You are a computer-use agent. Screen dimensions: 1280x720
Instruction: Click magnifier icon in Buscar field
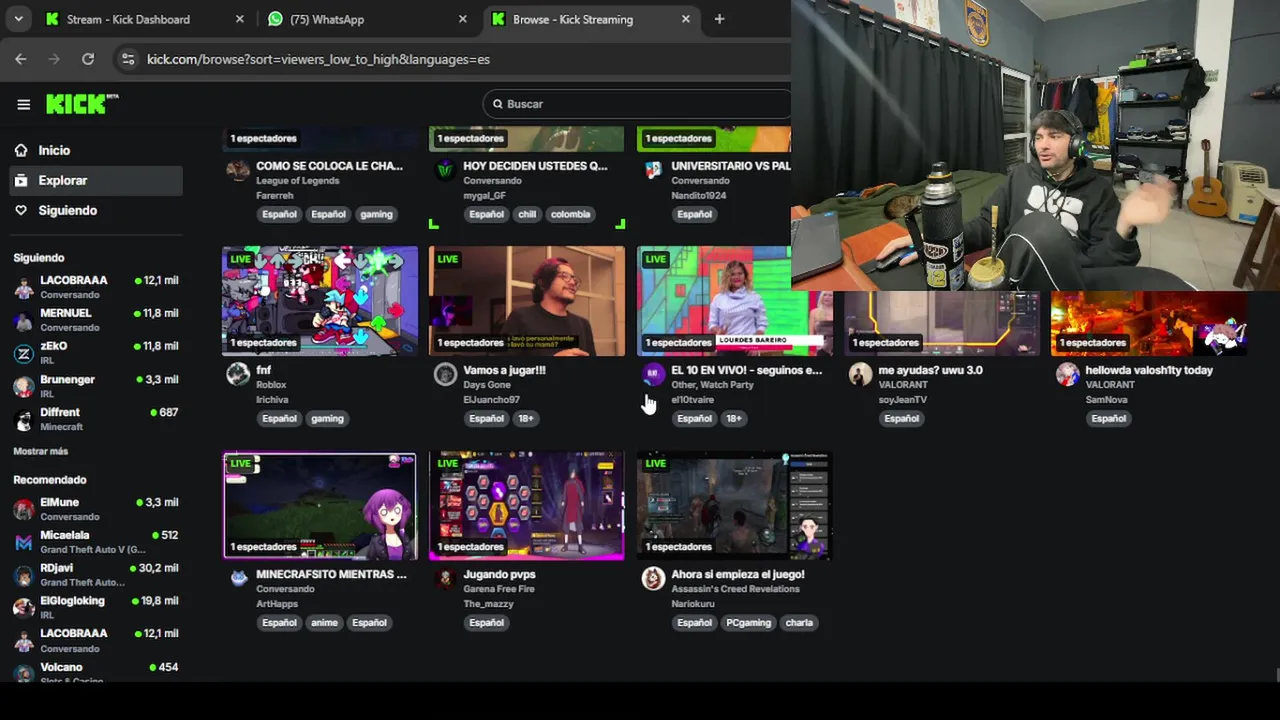click(498, 104)
